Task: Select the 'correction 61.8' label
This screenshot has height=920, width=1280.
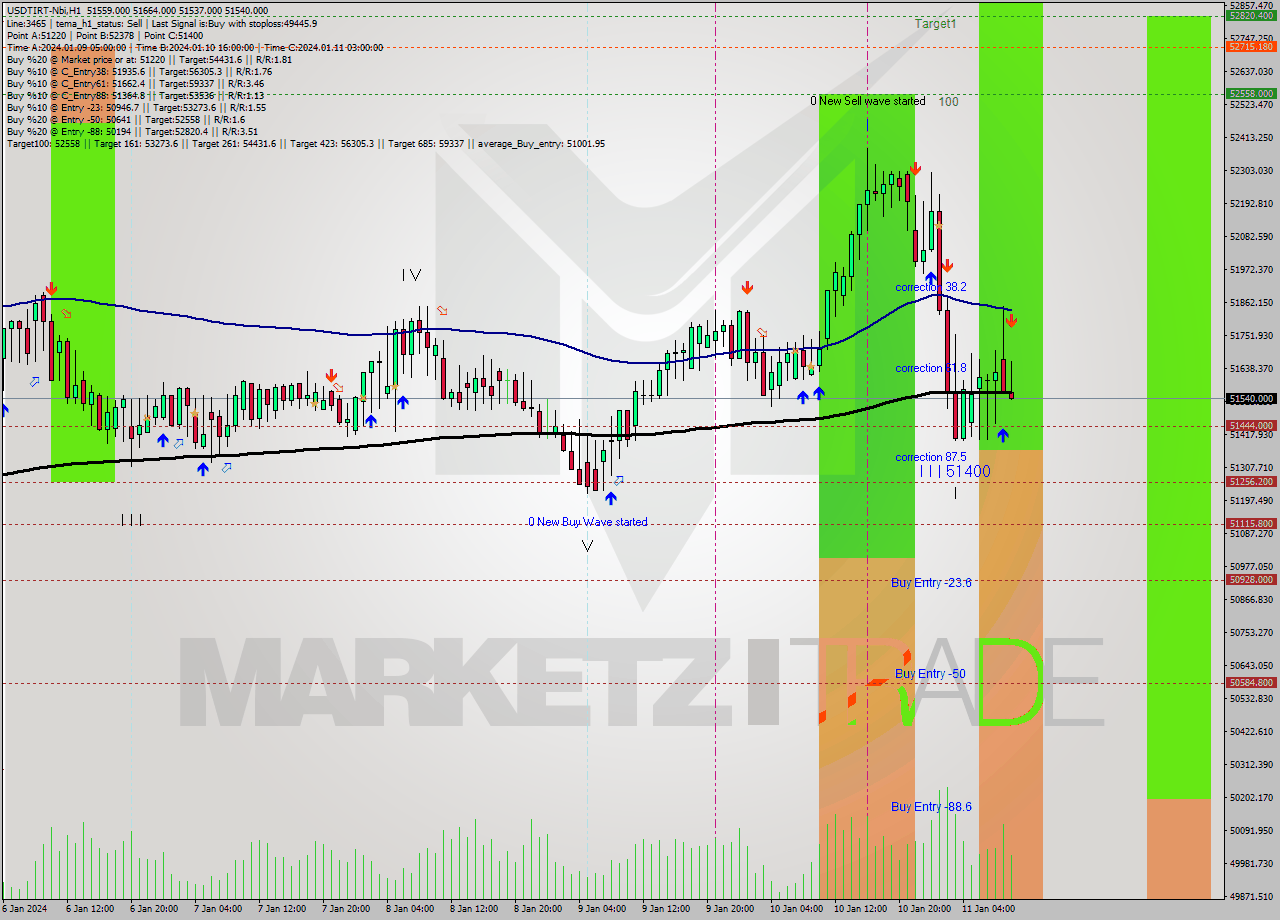Action: (931, 368)
